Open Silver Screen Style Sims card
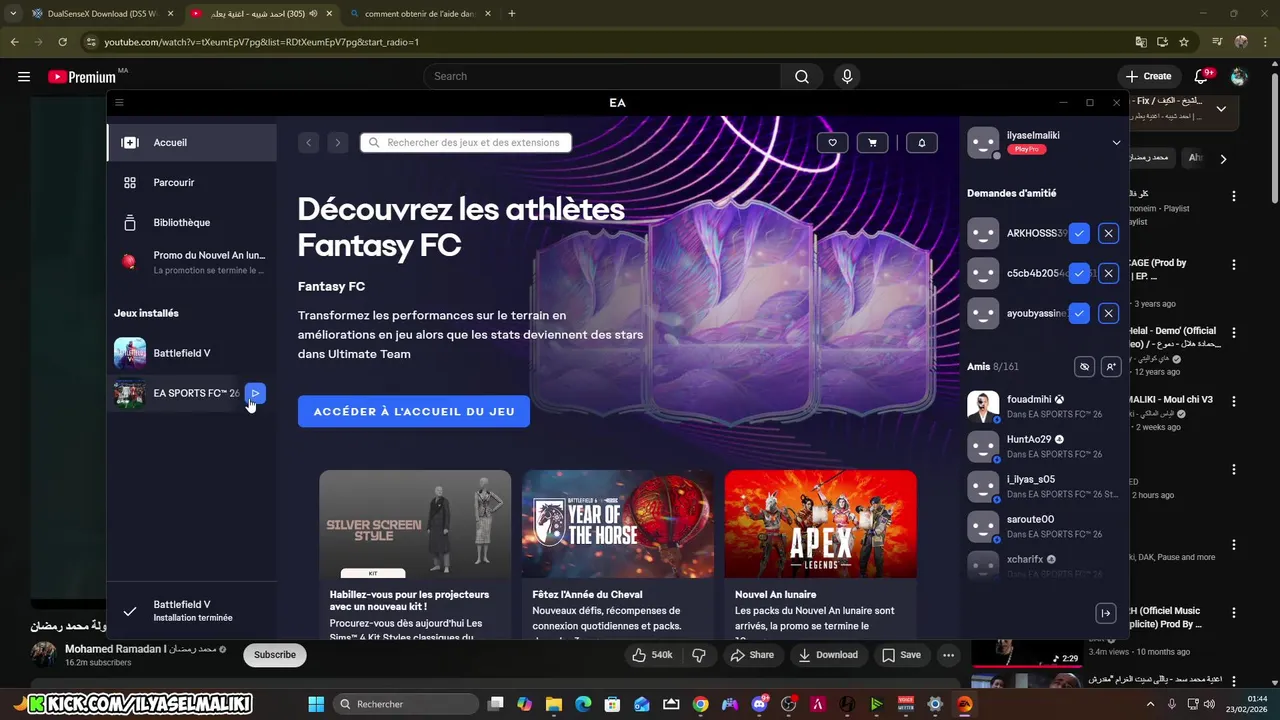Viewport: 1280px width, 720px height. coord(415,554)
